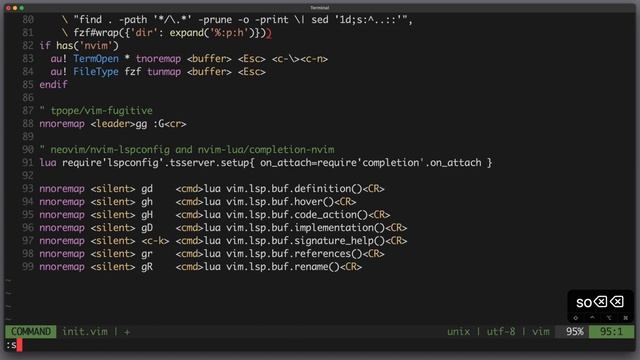Click 'vim.lsp.buf.signature_help()' on line 97
The height and width of the screenshot is (360, 640).
(x=305, y=240)
